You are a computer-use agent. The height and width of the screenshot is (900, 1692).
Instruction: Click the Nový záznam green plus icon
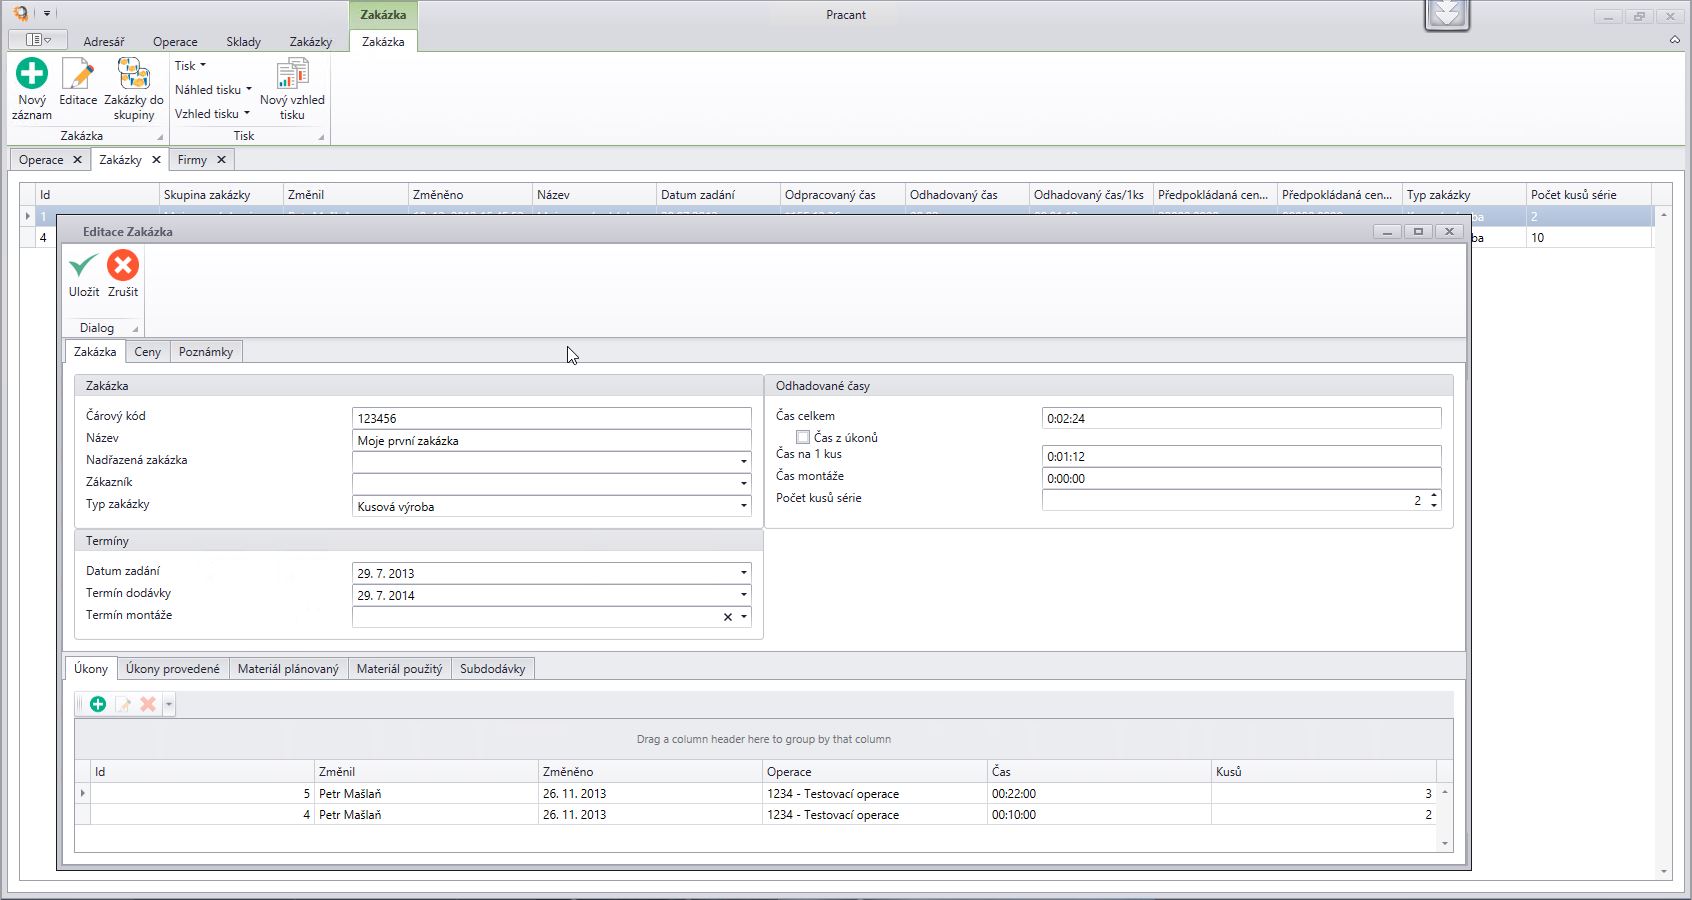[x=32, y=73]
